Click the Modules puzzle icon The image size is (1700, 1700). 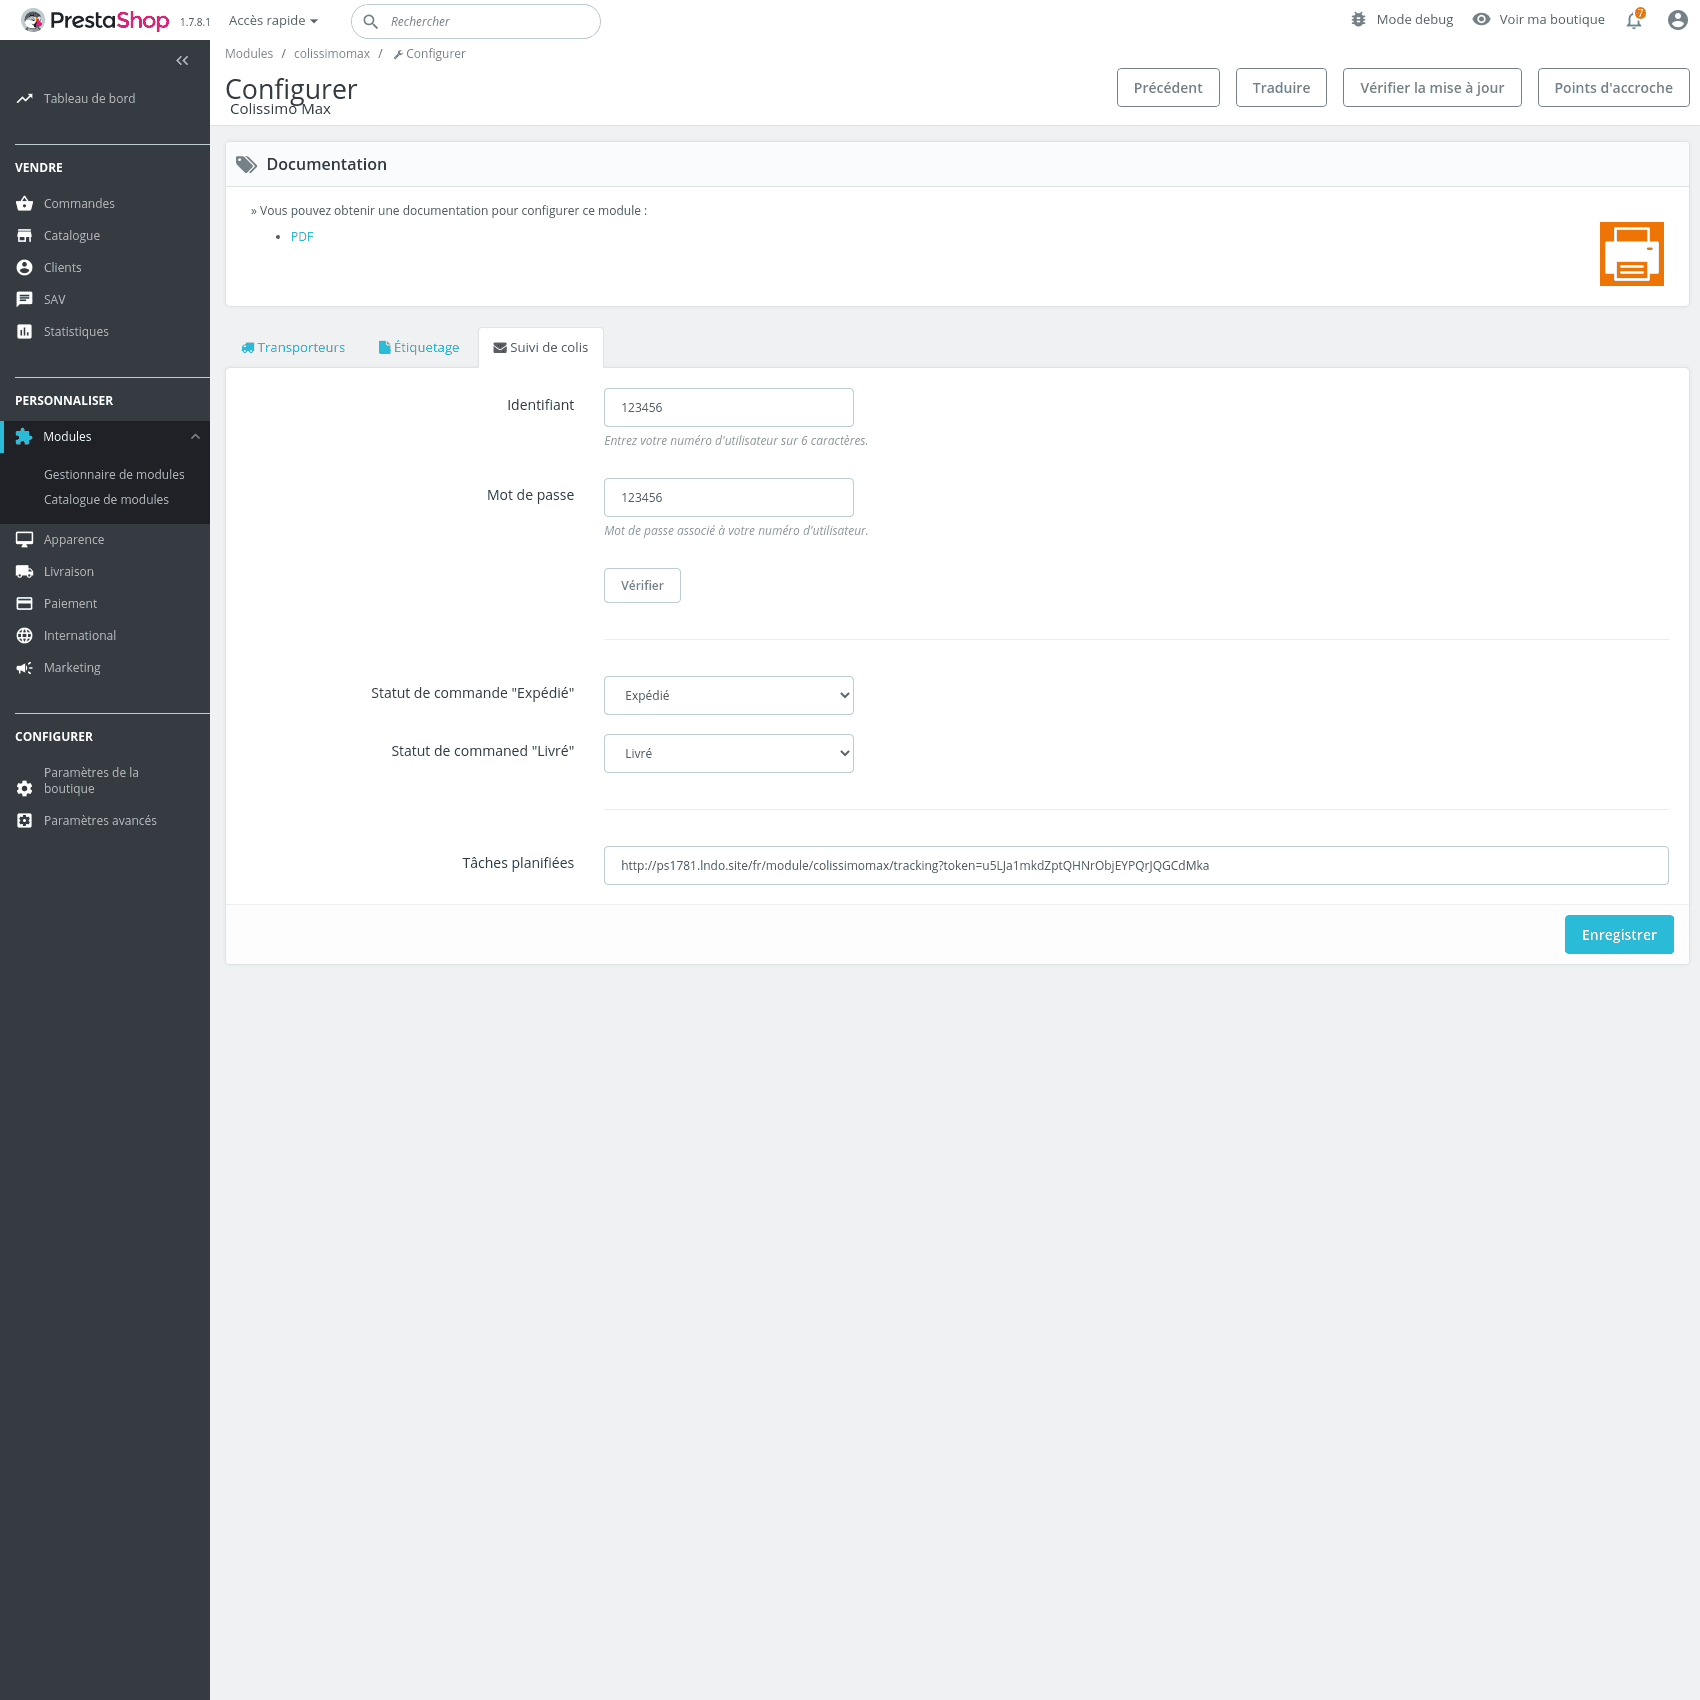24,436
